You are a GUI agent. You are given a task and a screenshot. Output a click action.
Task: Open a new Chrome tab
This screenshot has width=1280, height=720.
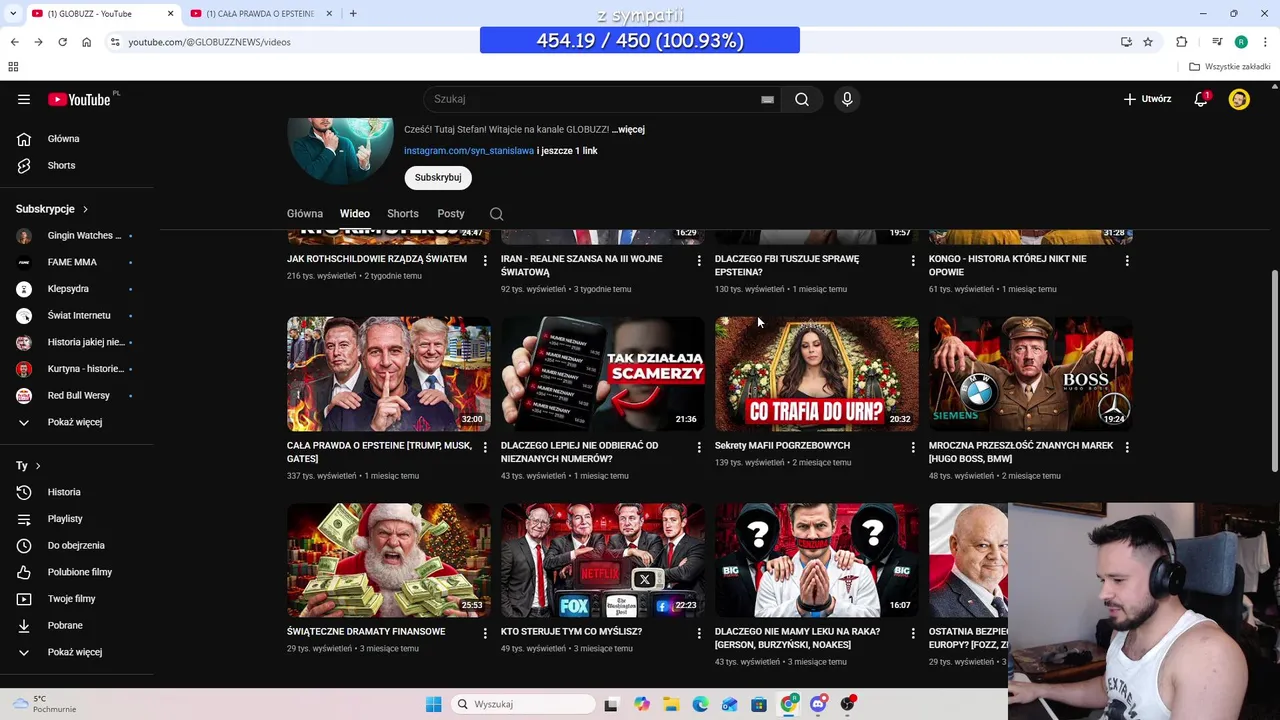pyautogui.click(x=353, y=13)
